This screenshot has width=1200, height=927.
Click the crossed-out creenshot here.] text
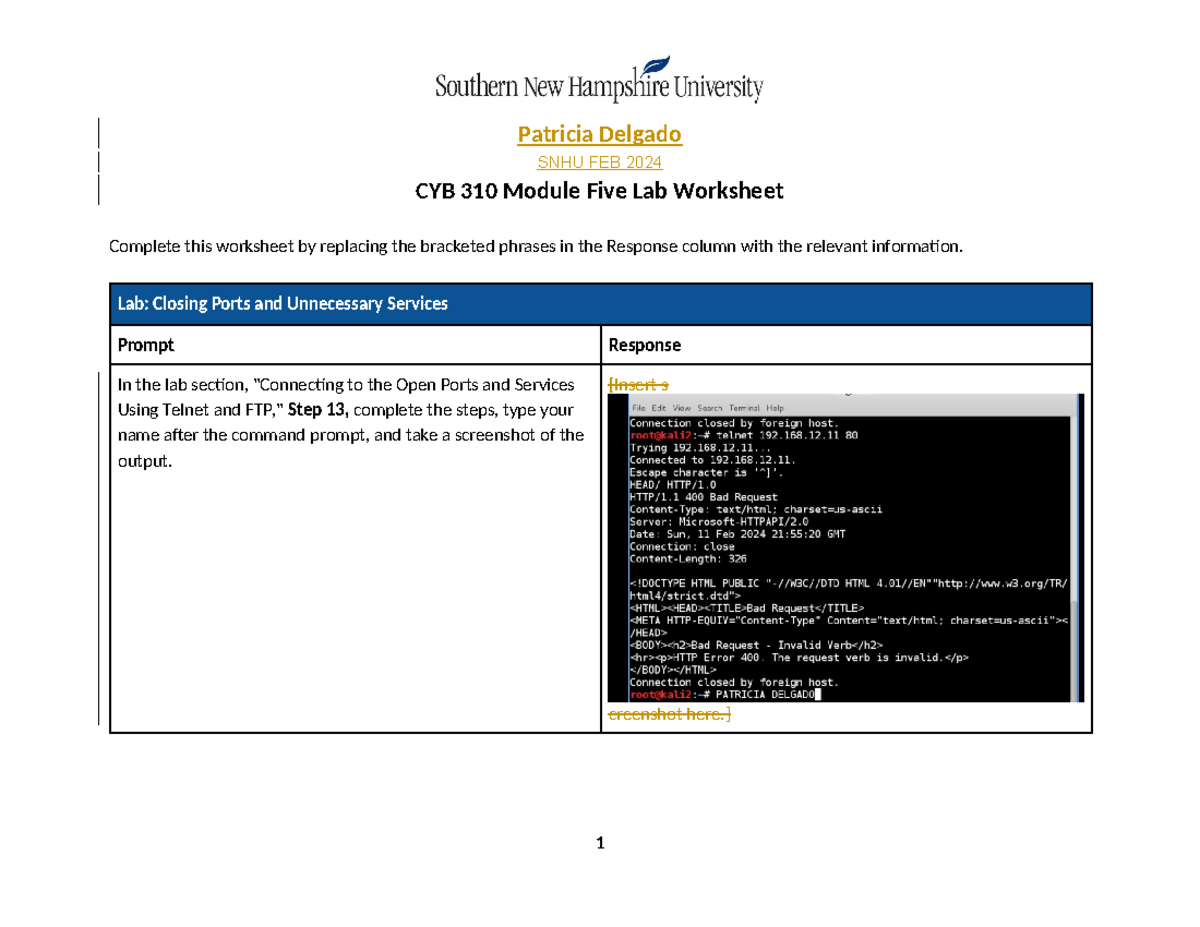pos(667,715)
